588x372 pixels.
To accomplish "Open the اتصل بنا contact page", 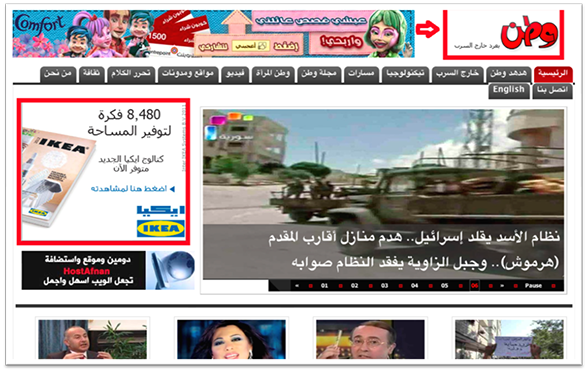I will [x=552, y=90].
